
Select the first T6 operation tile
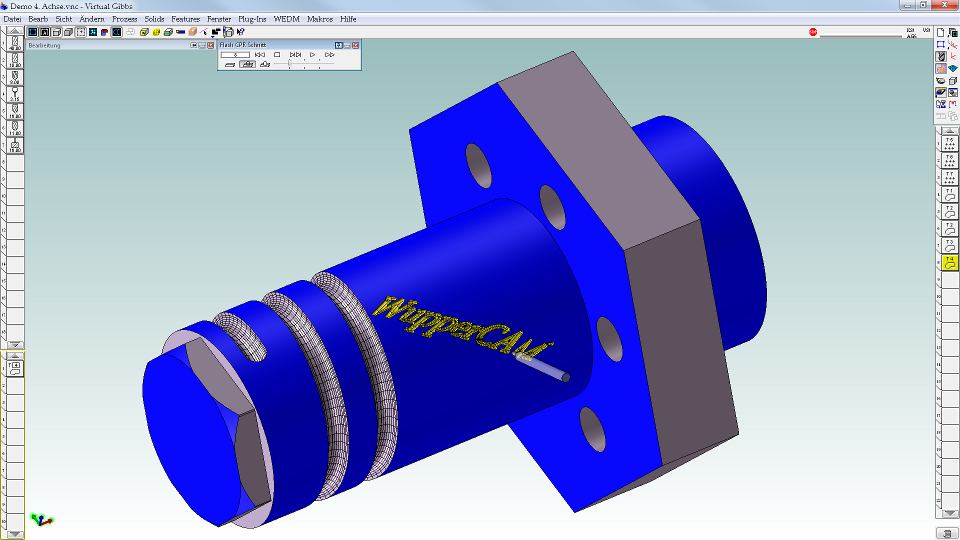950,143
